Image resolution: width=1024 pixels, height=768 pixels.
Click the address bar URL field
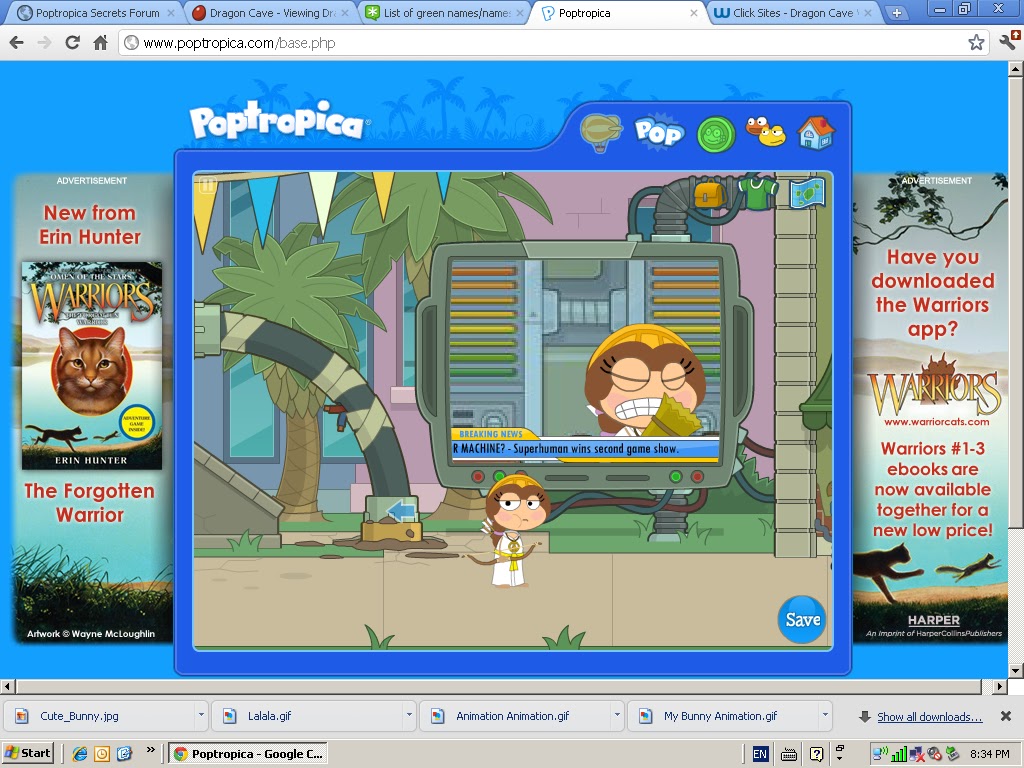549,43
